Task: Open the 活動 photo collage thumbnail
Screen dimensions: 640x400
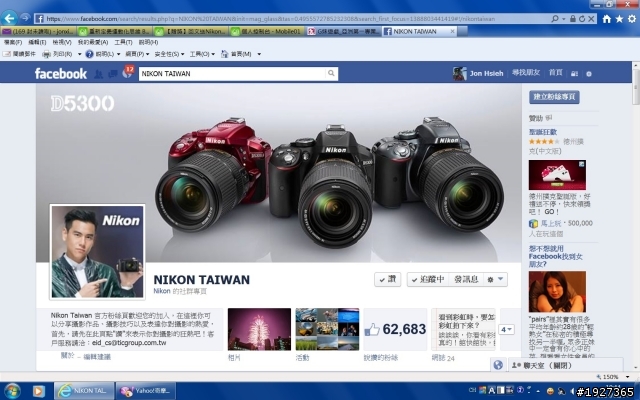Action: (x=327, y=329)
